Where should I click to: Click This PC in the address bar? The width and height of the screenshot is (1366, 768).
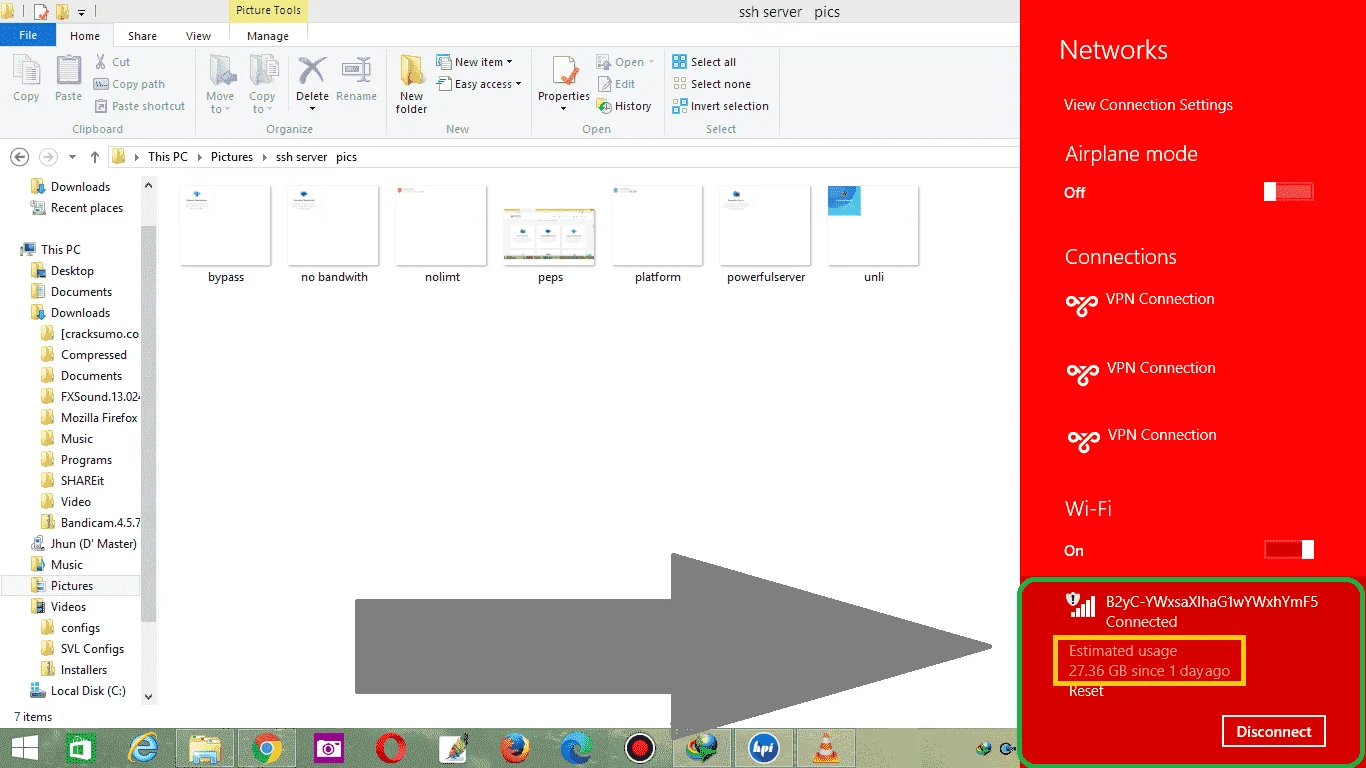pyautogui.click(x=167, y=157)
